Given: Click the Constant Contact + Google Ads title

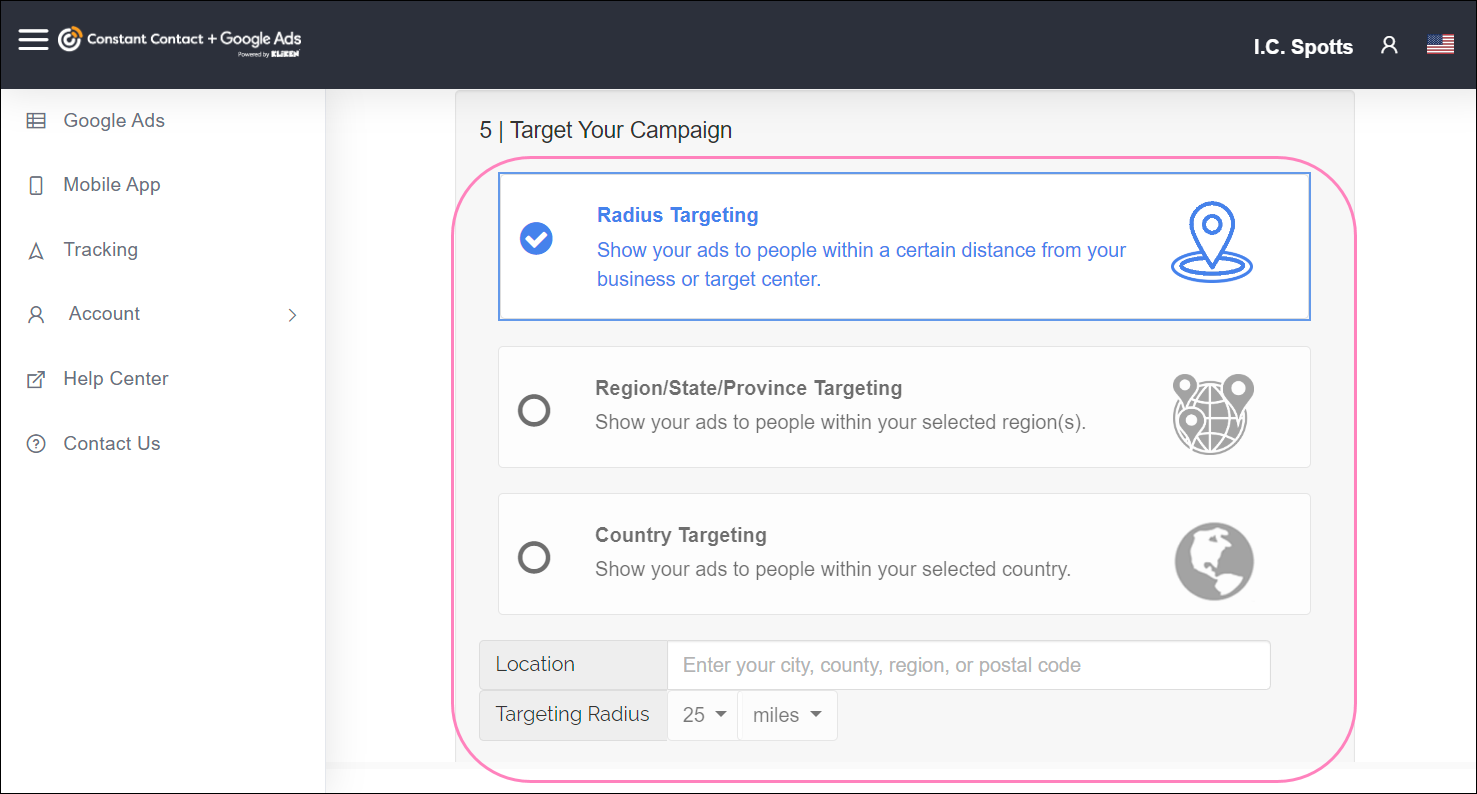Looking at the screenshot, I should [194, 39].
